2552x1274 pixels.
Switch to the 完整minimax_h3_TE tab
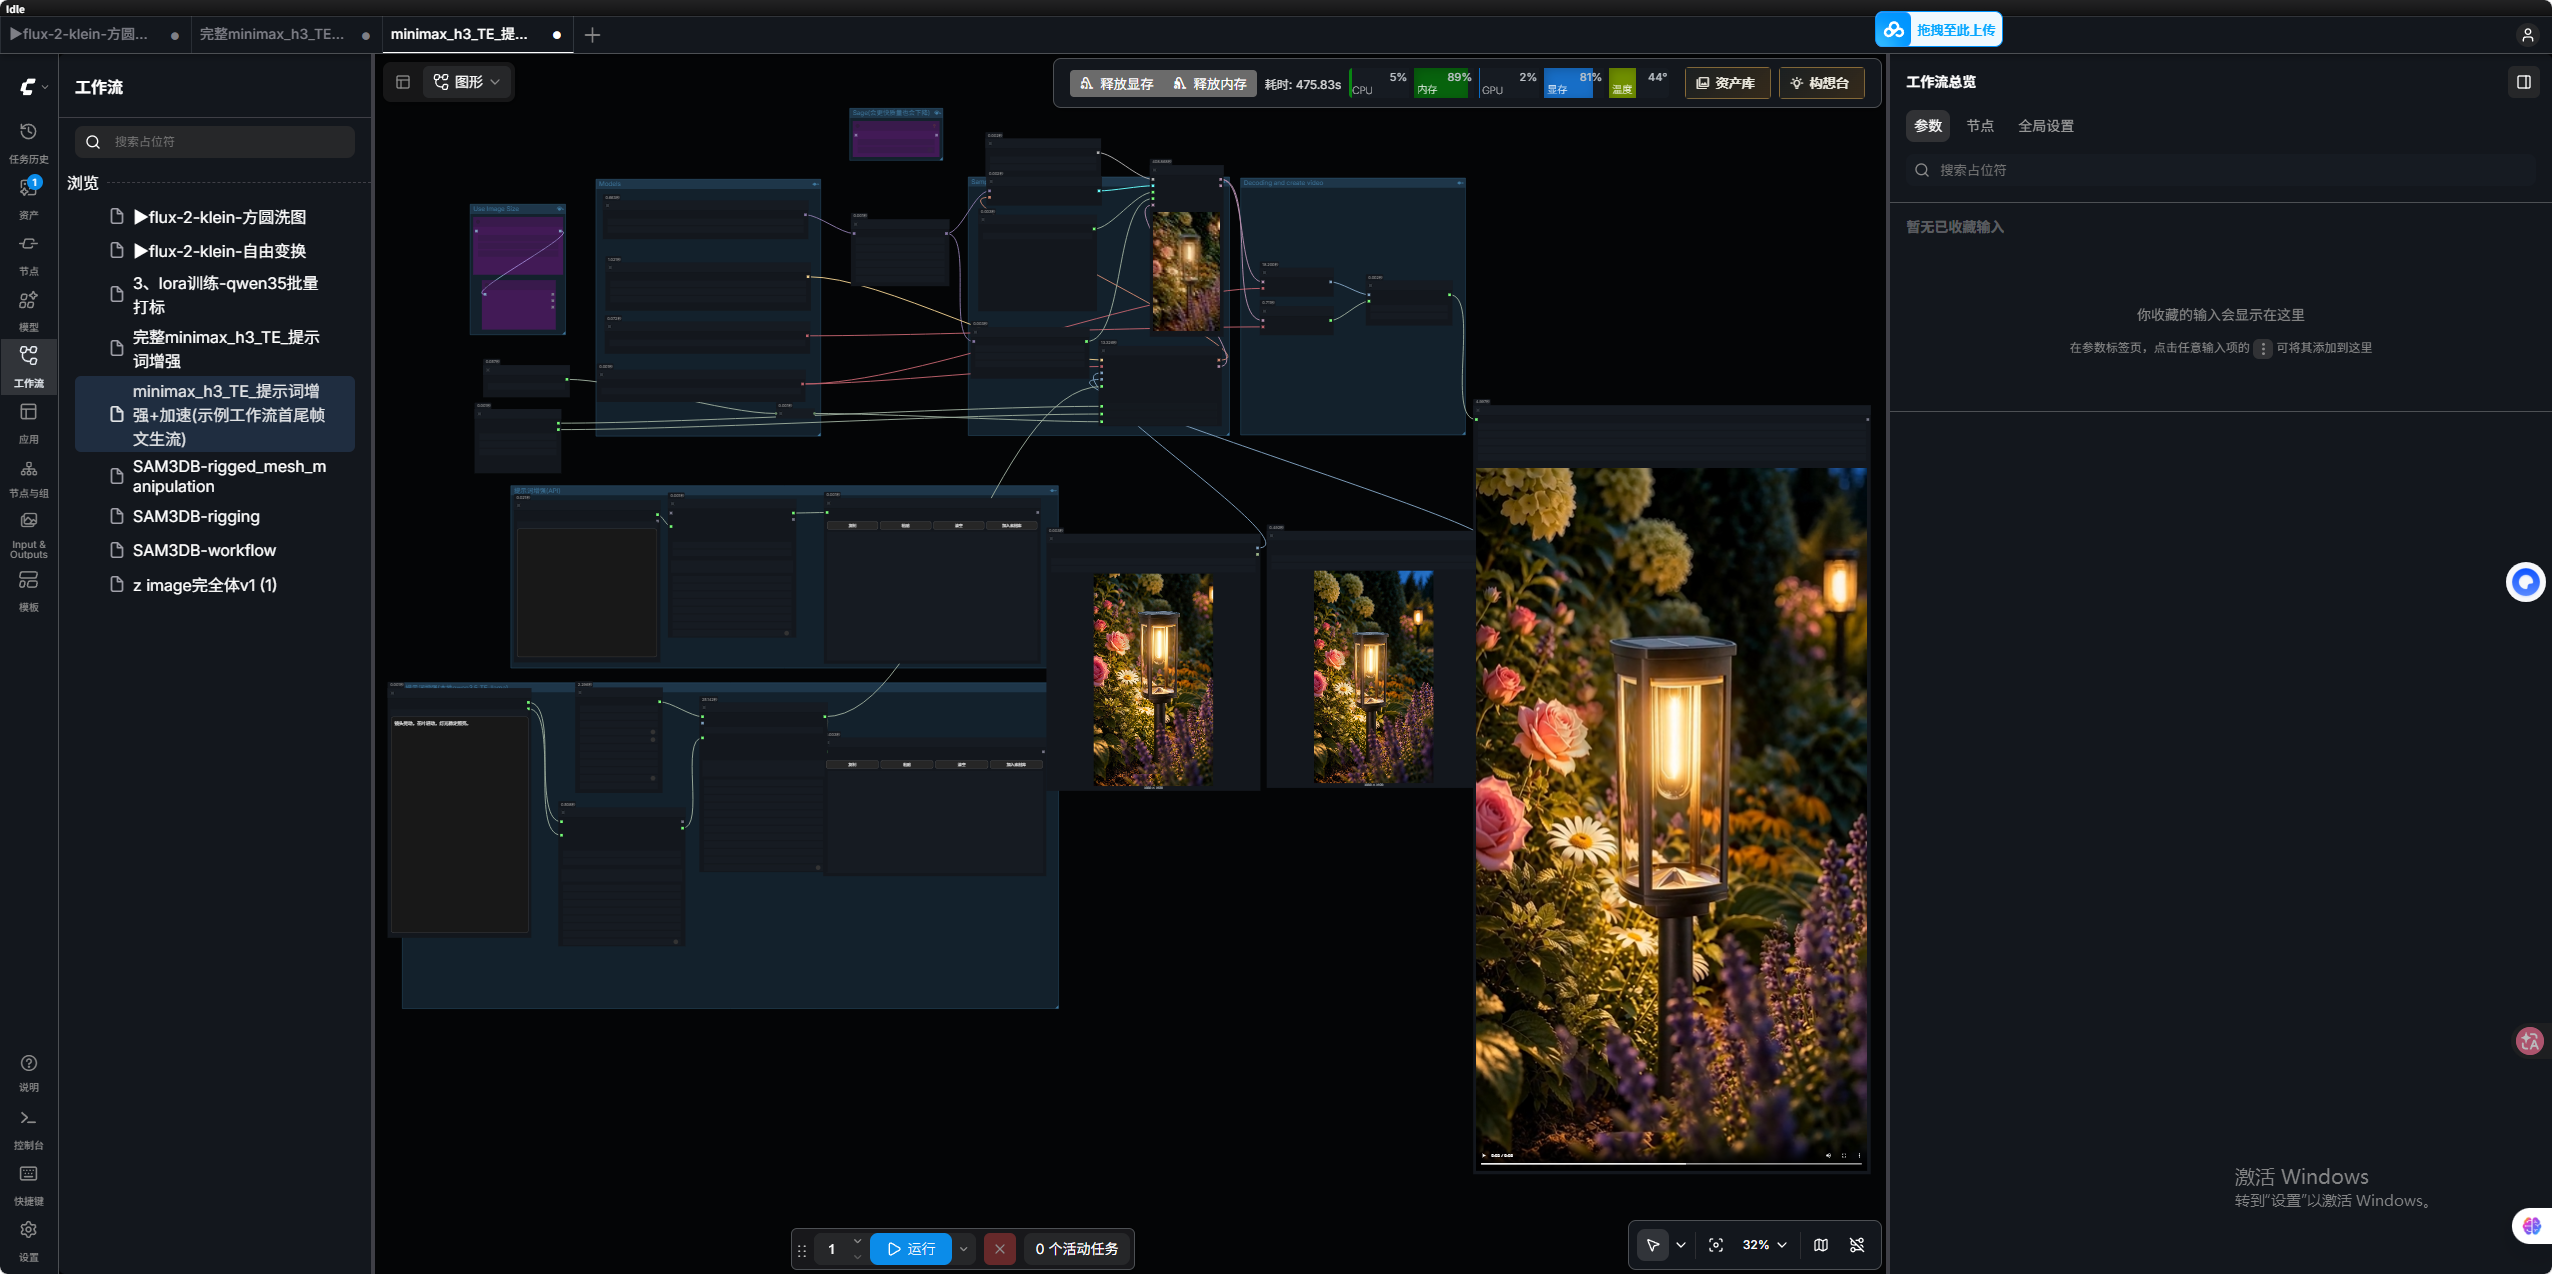[x=272, y=34]
